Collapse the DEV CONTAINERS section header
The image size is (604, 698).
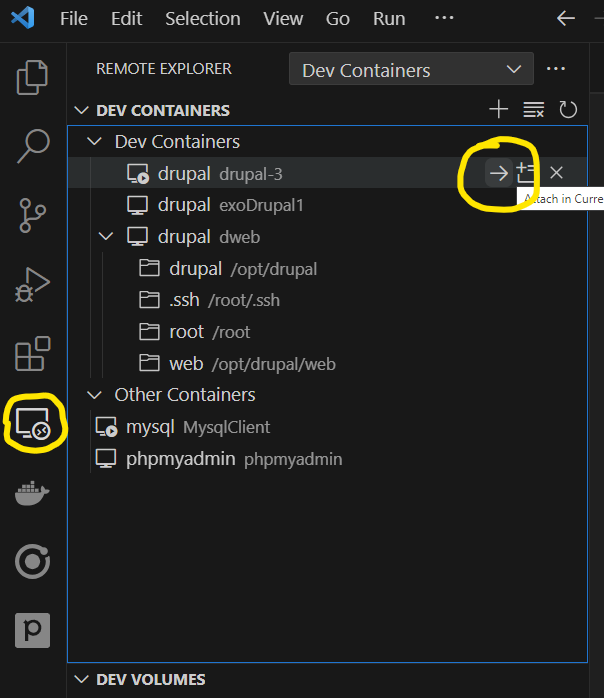[81, 110]
